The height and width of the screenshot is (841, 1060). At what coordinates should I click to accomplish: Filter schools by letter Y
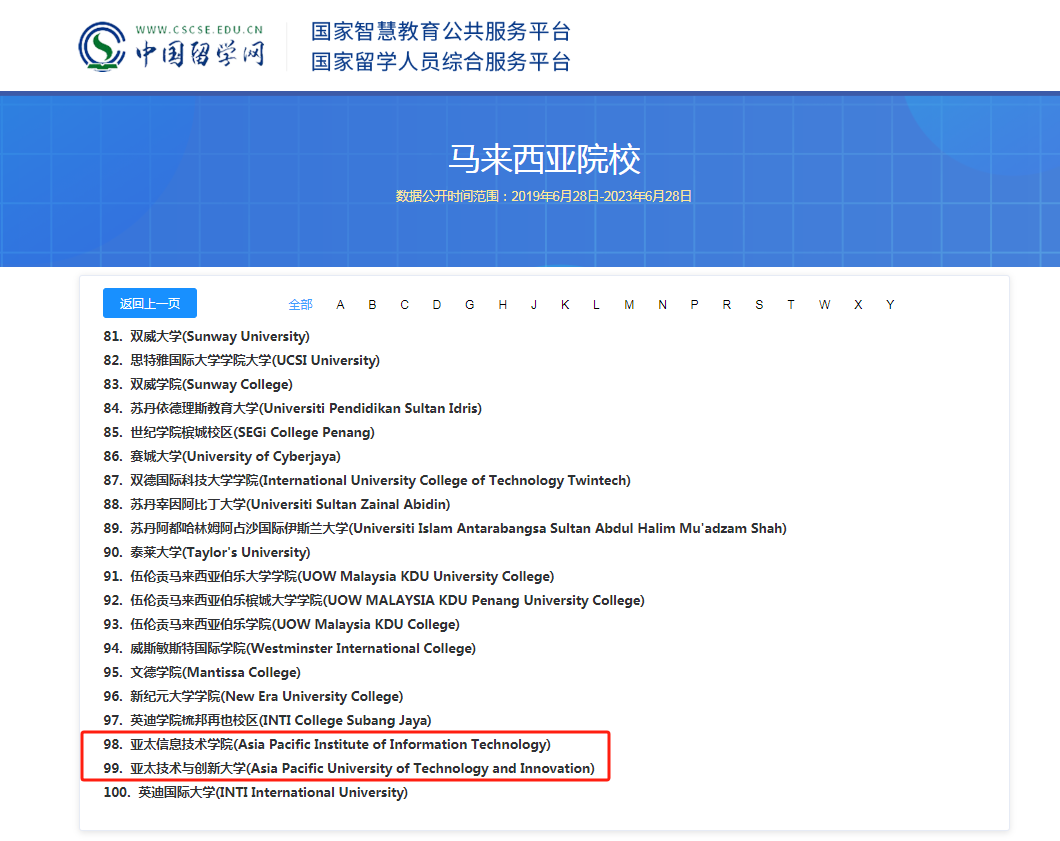pos(890,305)
